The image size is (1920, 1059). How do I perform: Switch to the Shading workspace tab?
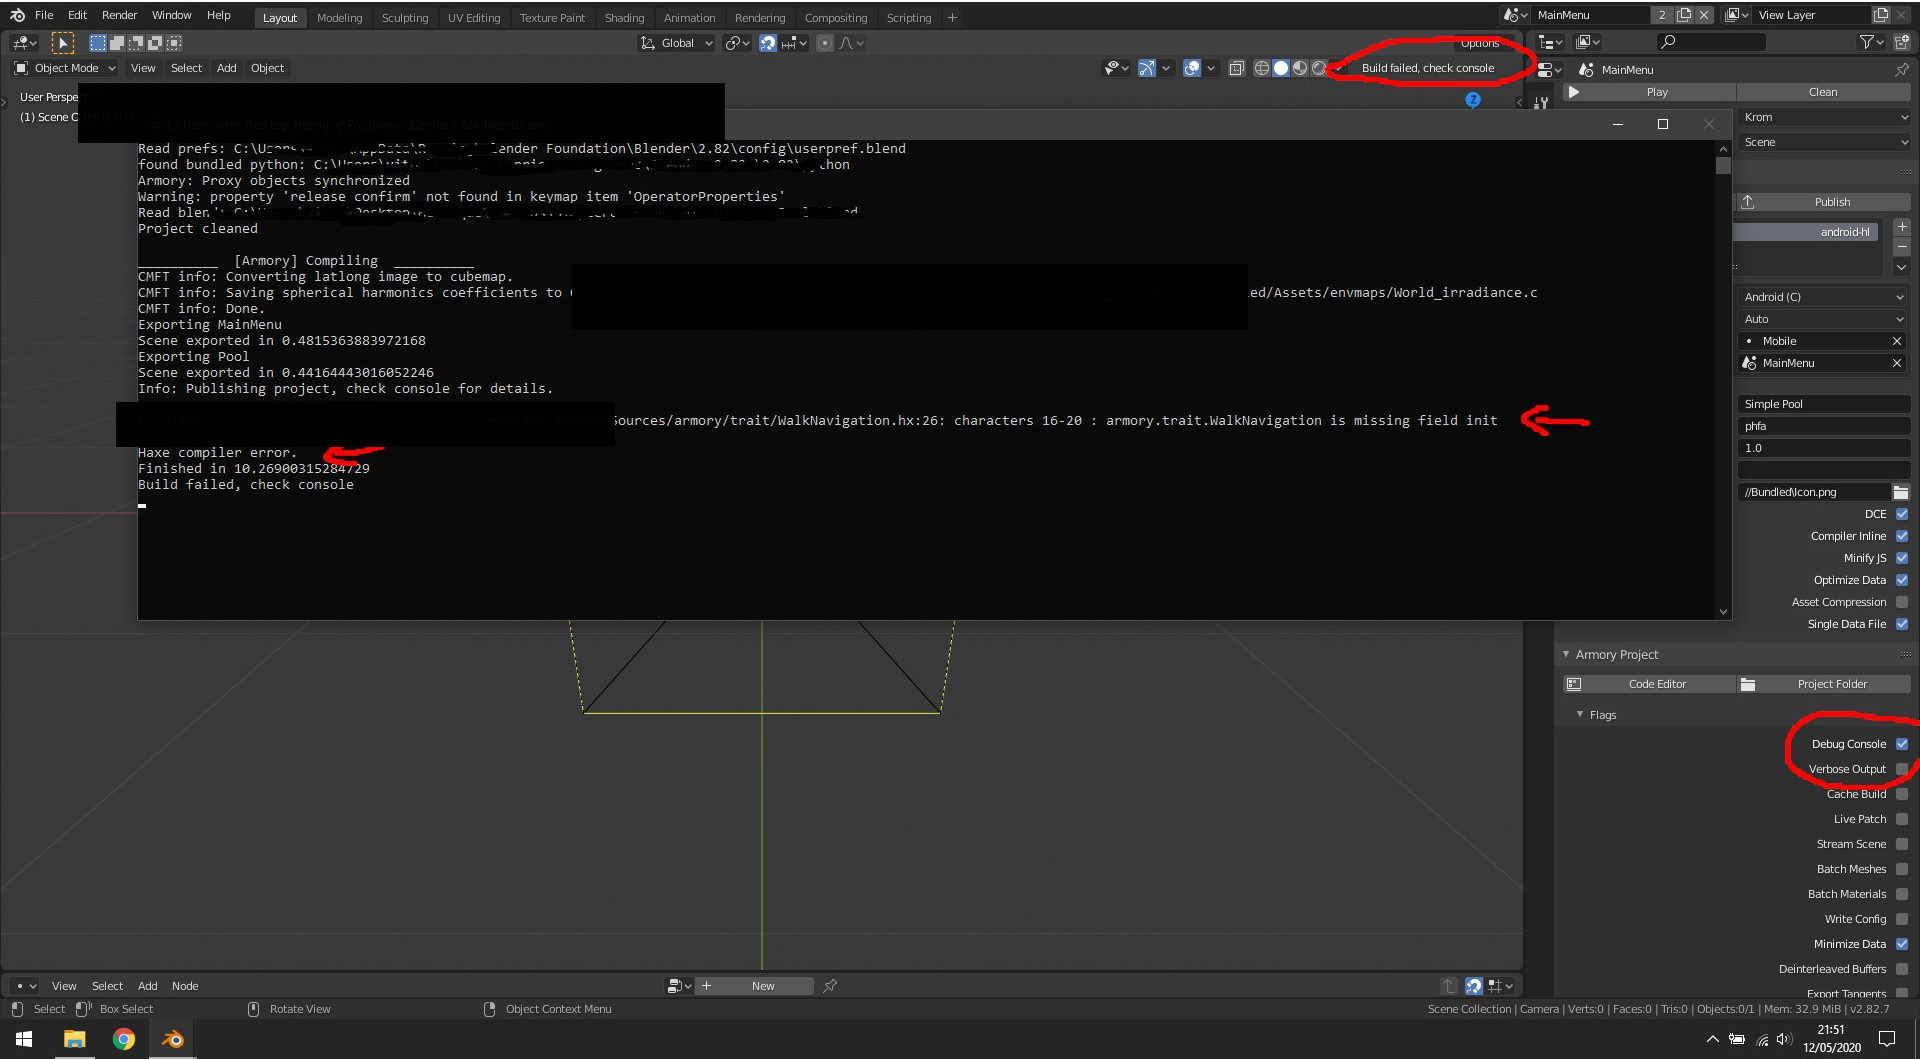coord(624,18)
